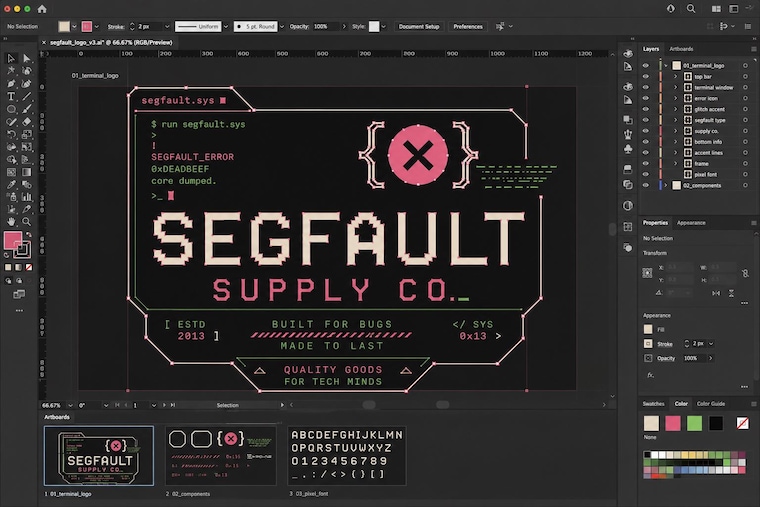This screenshot has width=760, height=507.
Task: Expand the 02_components layer
Action: [666, 185]
